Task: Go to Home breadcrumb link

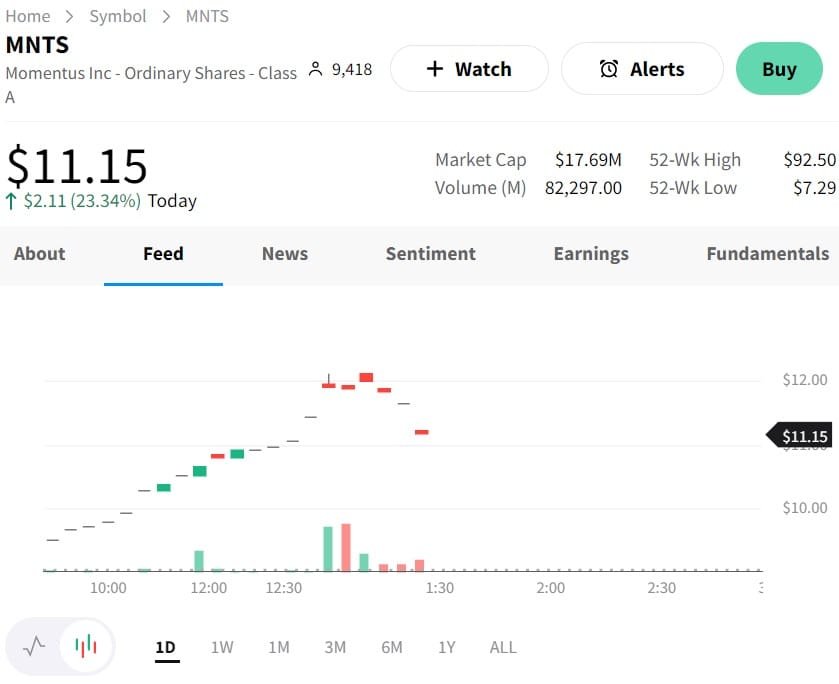Action: pos(28,16)
